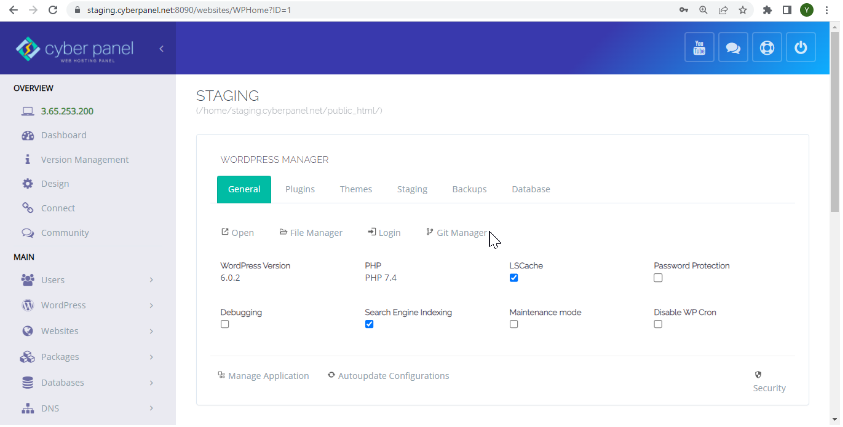The width and height of the screenshot is (843, 427).
Task: Click the browser zoom magnifier icon
Action: [703, 10]
